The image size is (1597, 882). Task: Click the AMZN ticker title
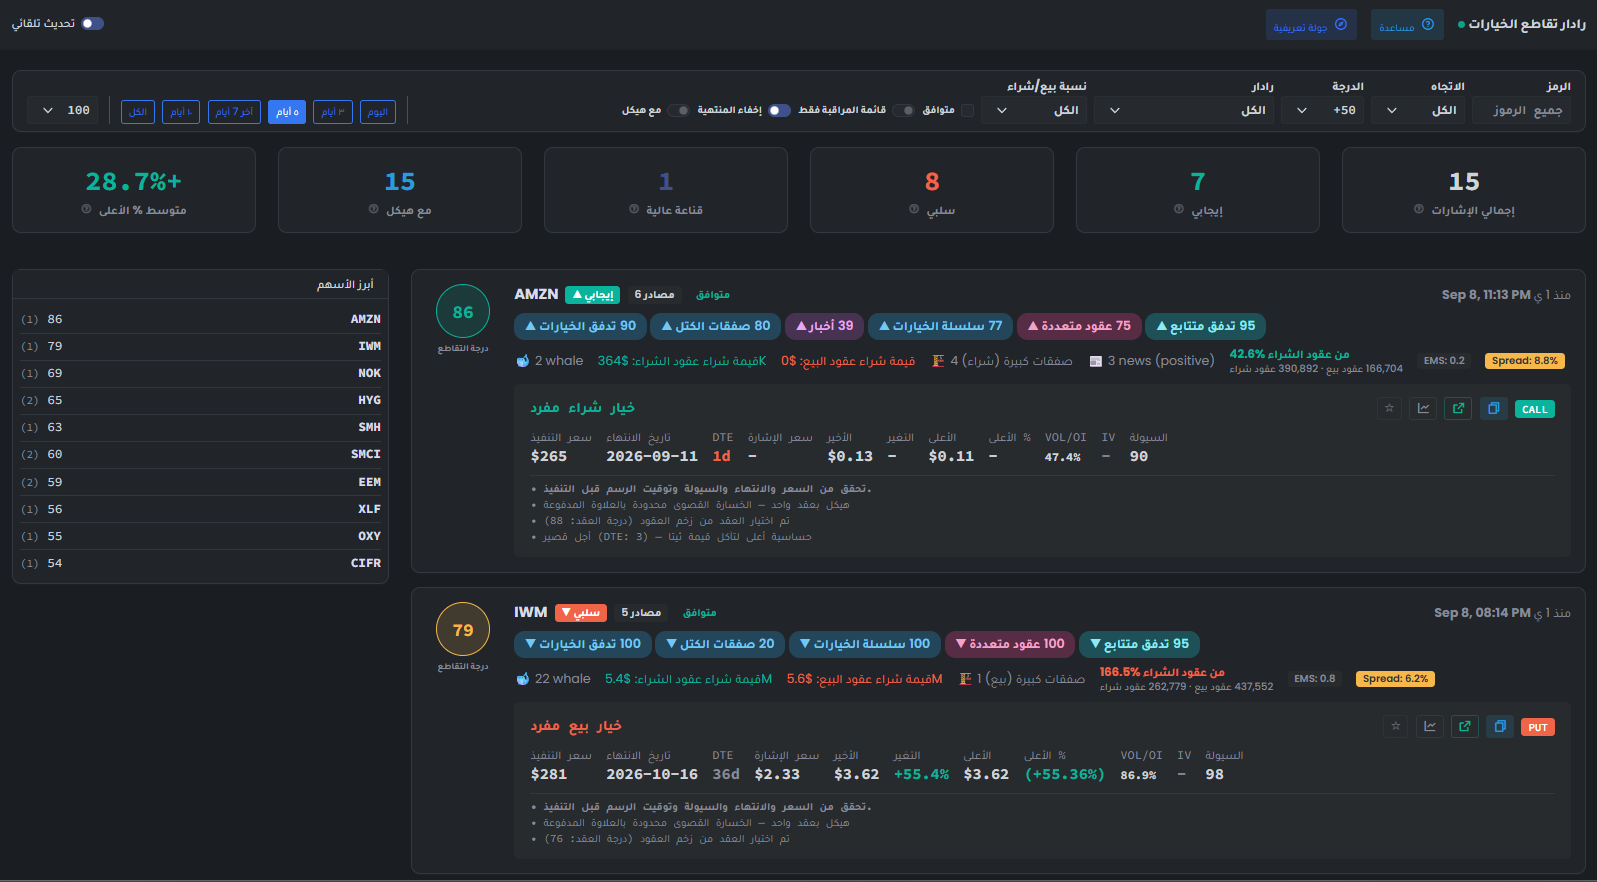point(536,294)
